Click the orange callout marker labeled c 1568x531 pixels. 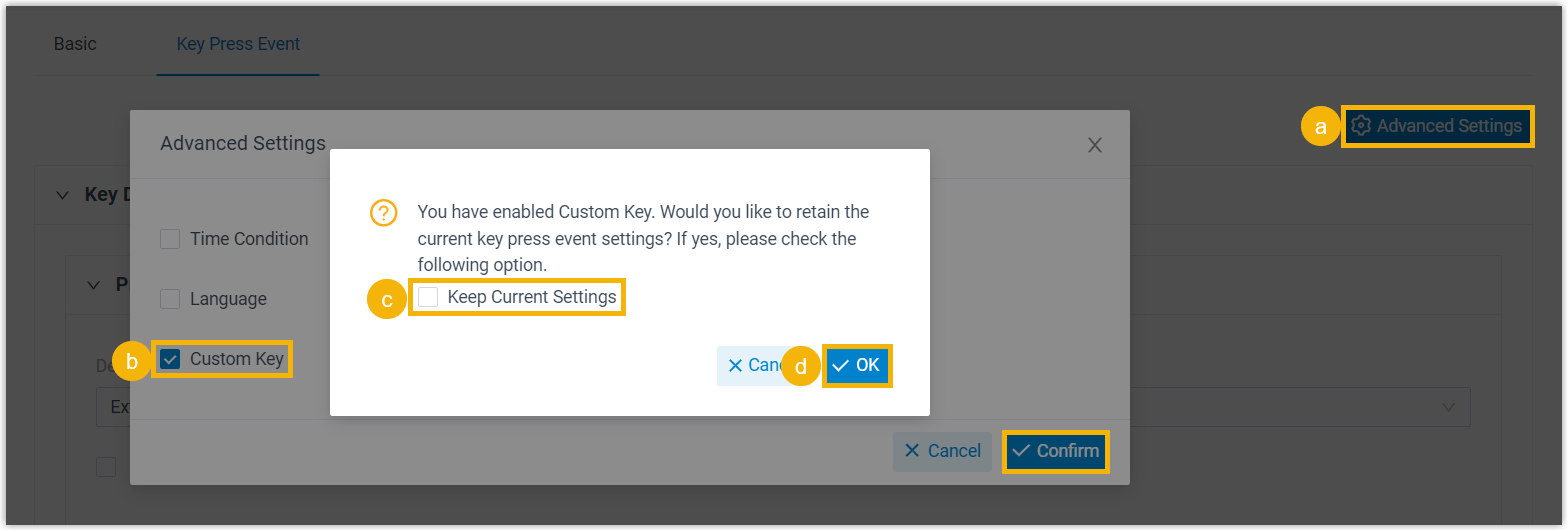[387, 299]
